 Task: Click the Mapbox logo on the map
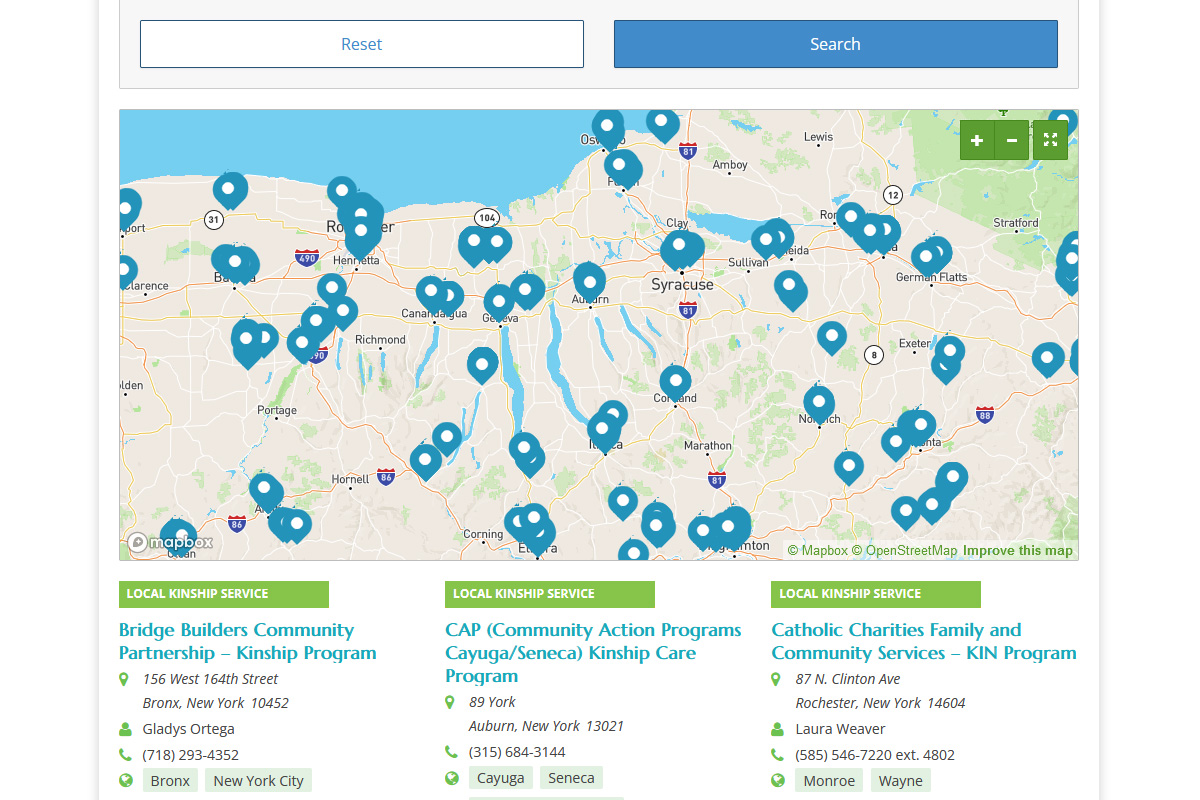(171, 543)
